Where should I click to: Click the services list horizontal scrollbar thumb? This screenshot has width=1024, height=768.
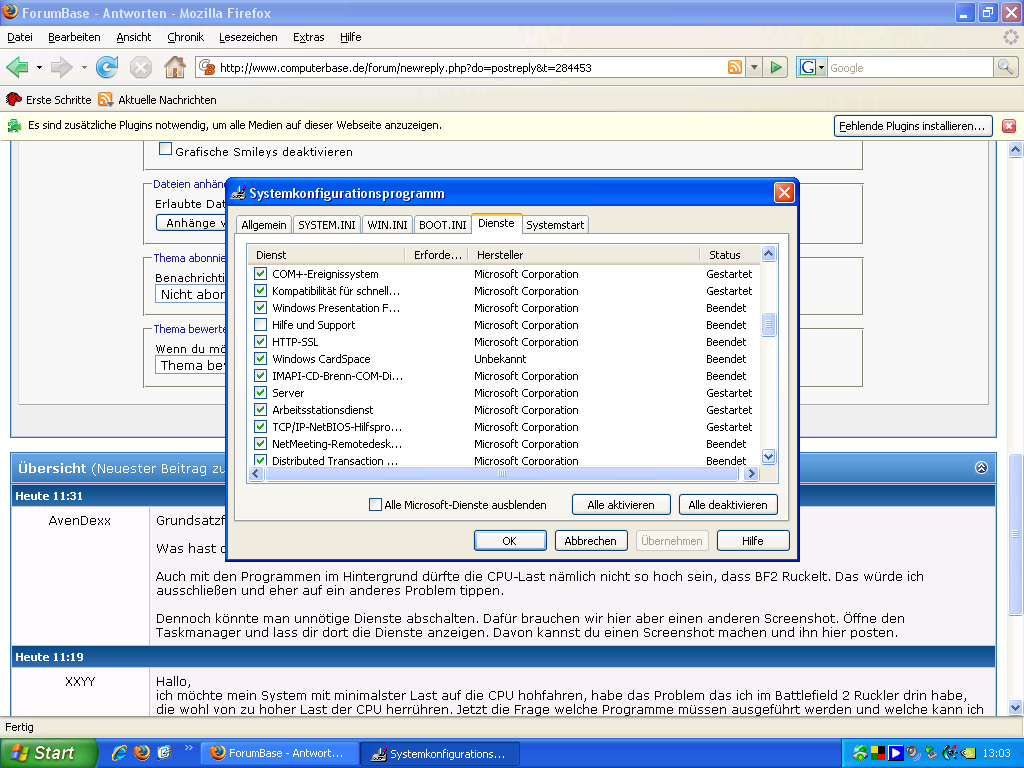[502, 473]
